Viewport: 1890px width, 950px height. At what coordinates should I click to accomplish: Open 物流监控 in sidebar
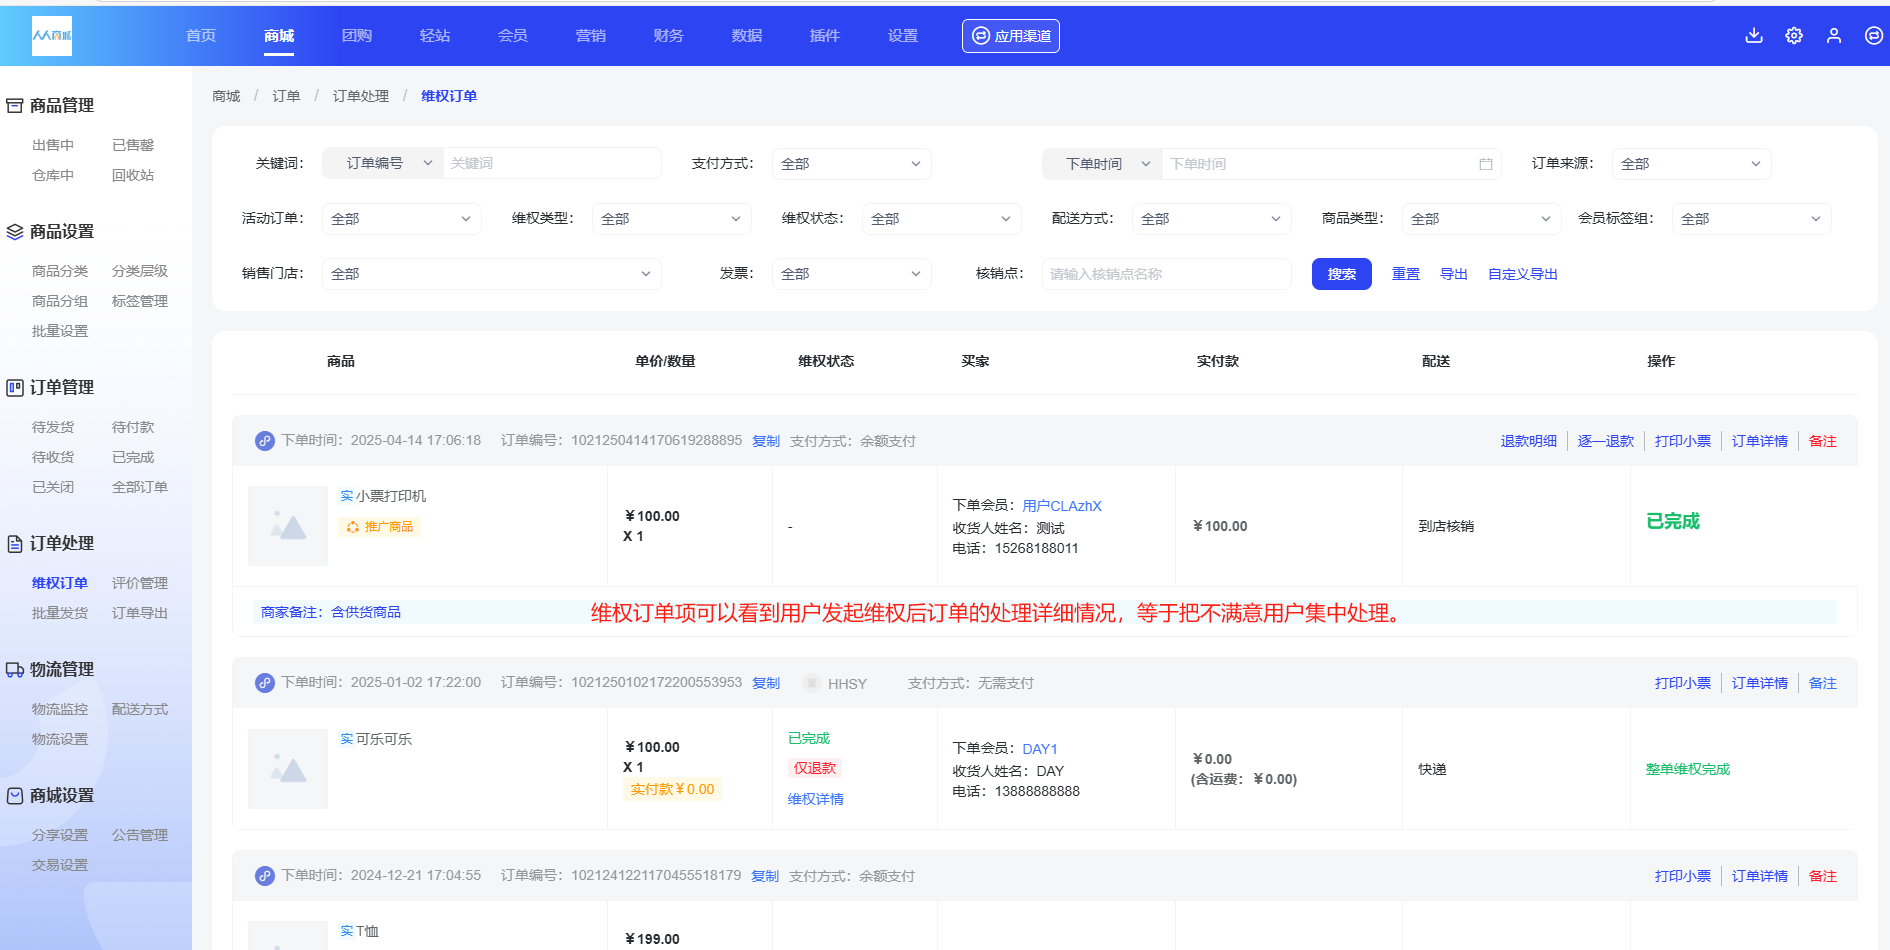[x=60, y=709]
